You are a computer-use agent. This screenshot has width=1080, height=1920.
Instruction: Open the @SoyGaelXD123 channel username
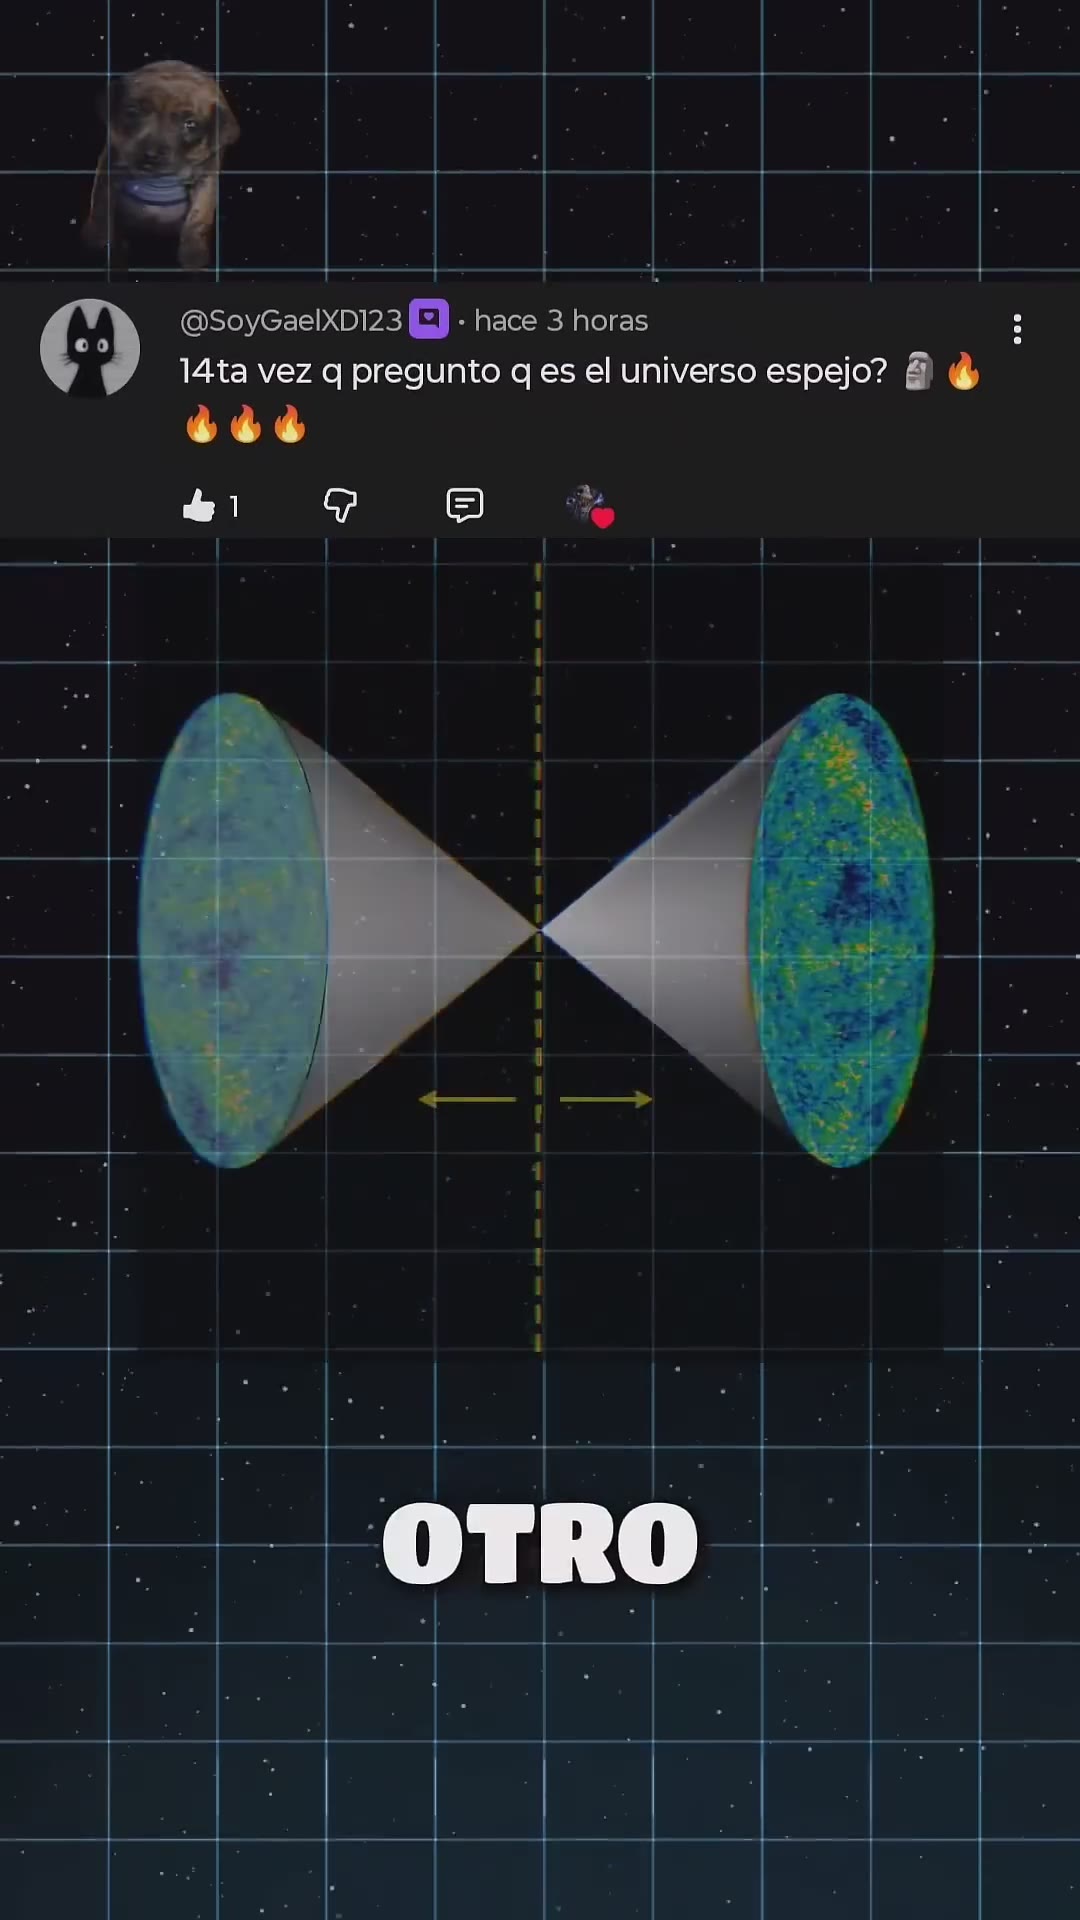[x=291, y=321]
